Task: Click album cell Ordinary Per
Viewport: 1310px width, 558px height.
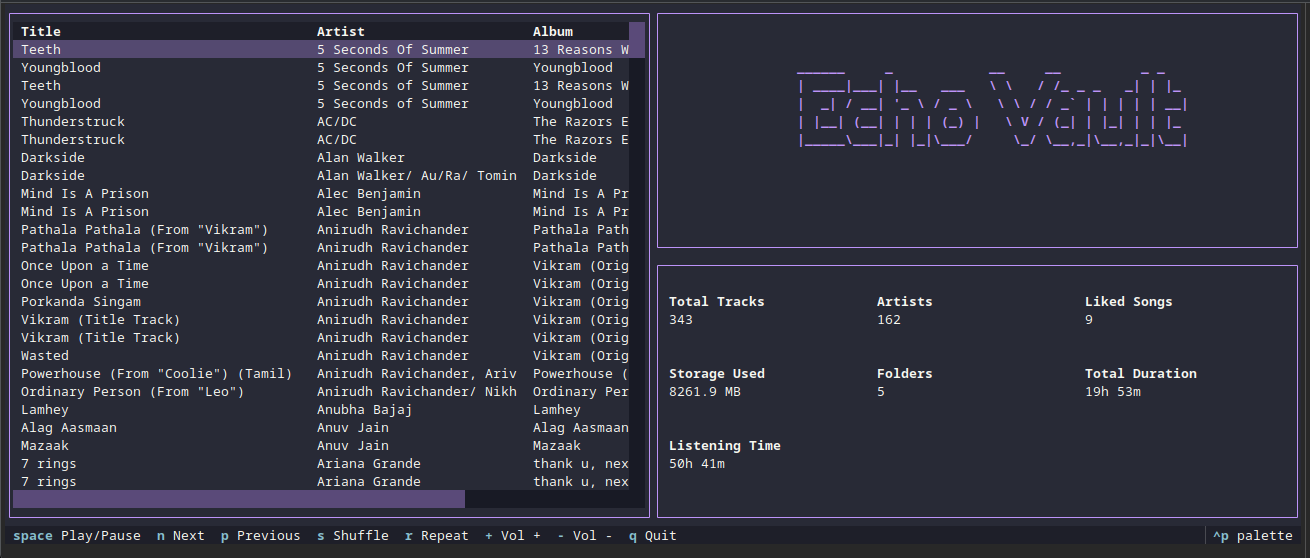Action: click(581, 391)
